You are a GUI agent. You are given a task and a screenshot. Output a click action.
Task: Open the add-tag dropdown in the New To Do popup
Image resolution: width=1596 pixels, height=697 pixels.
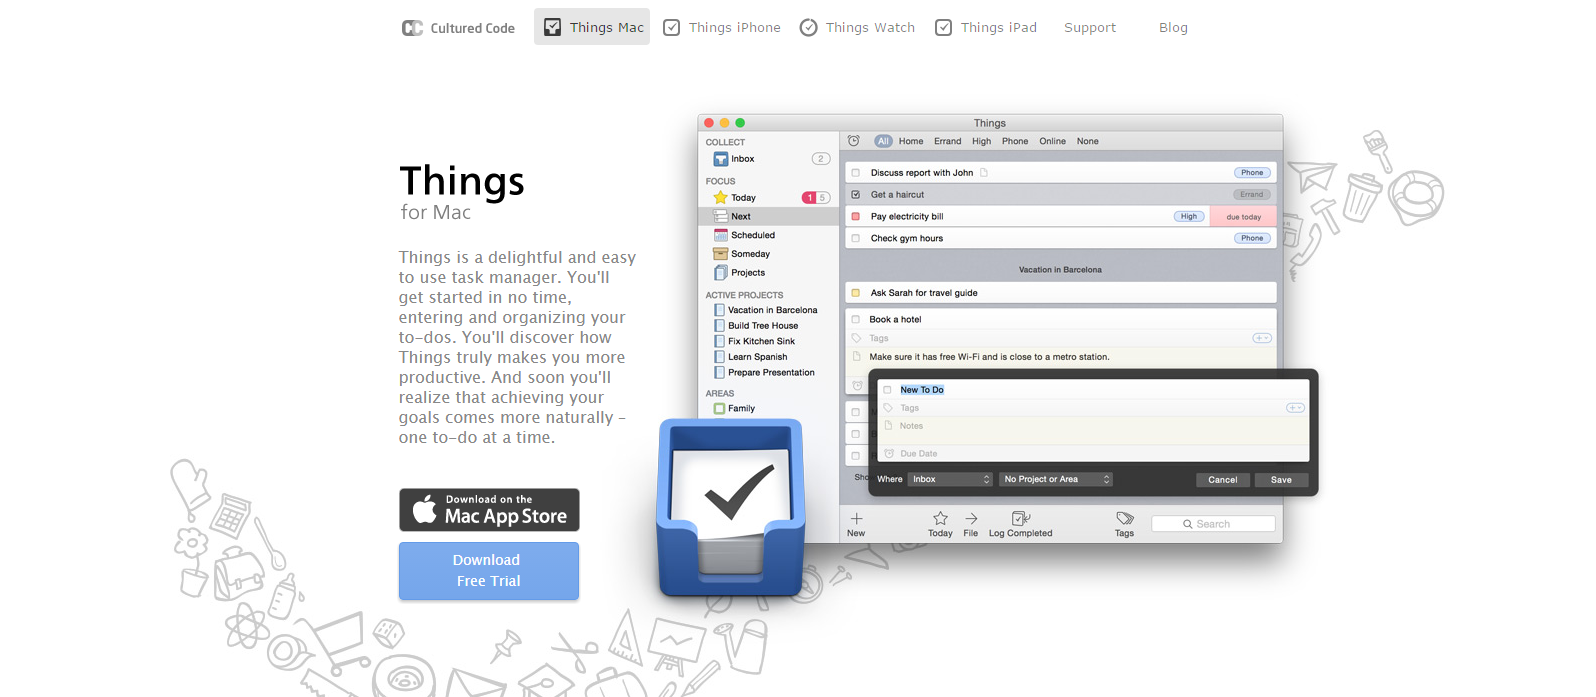[1295, 408]
